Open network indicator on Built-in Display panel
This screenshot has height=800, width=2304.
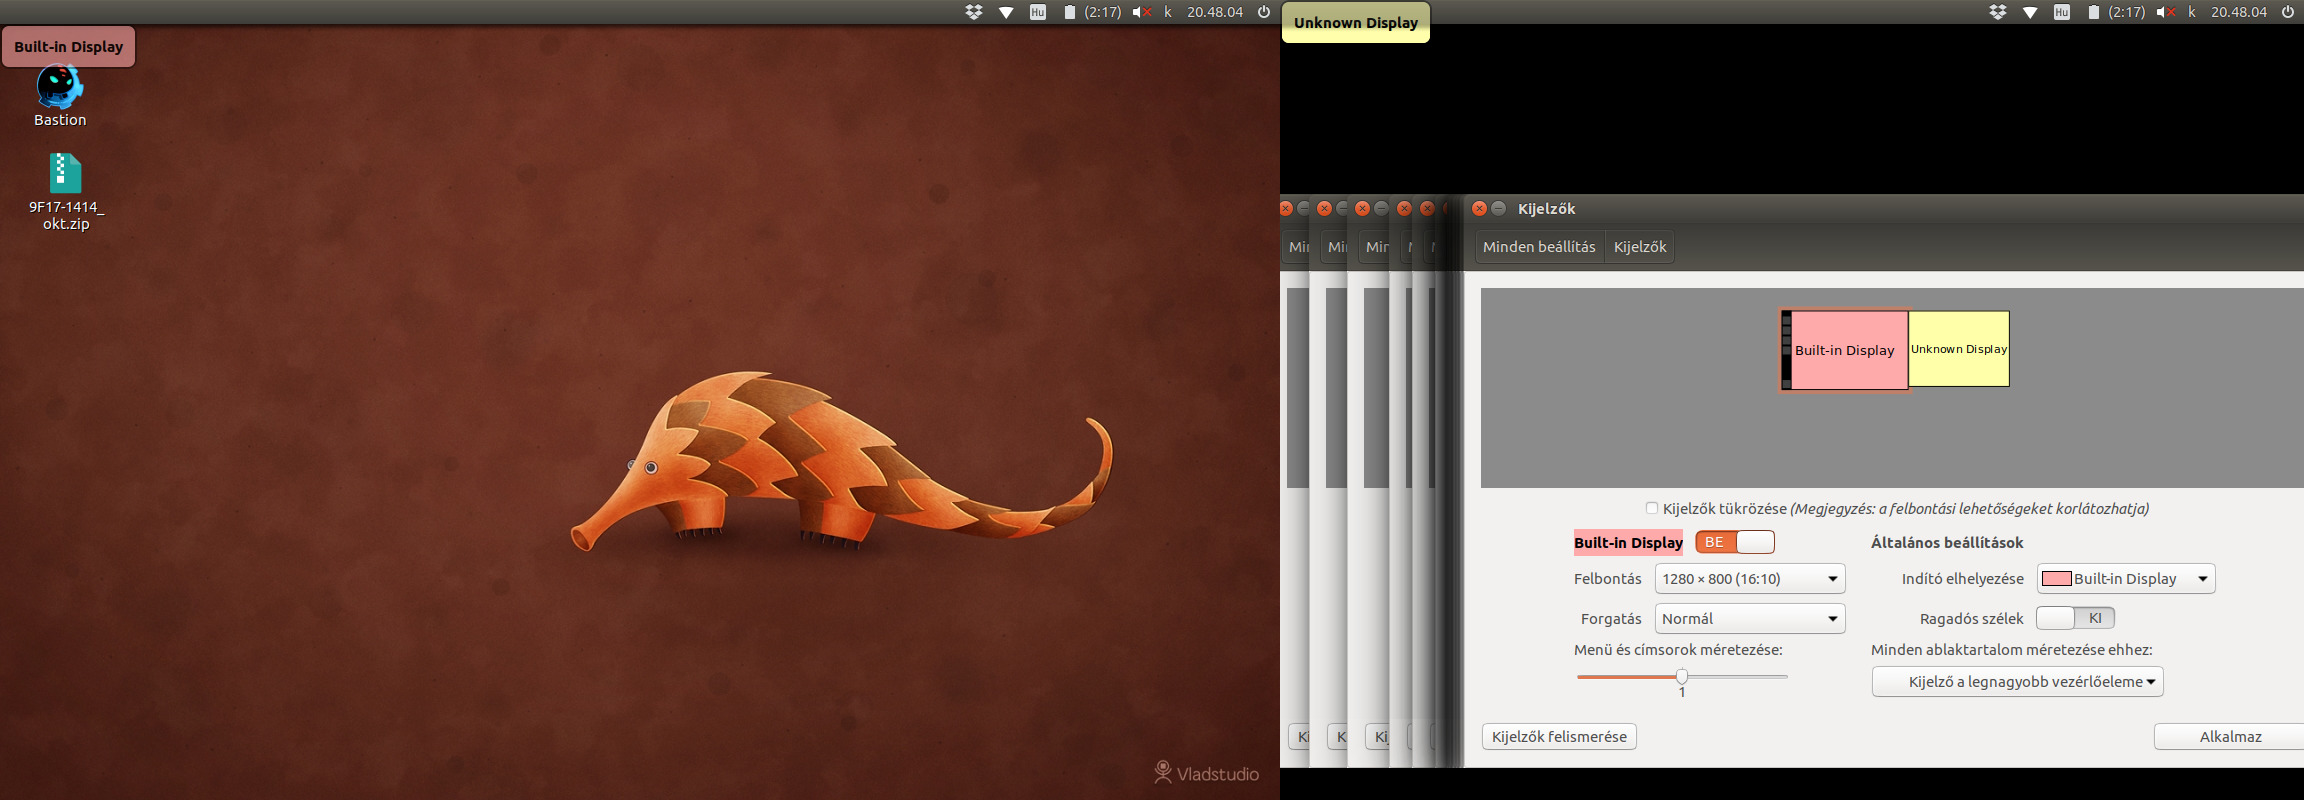click(x=1006, y=12)
